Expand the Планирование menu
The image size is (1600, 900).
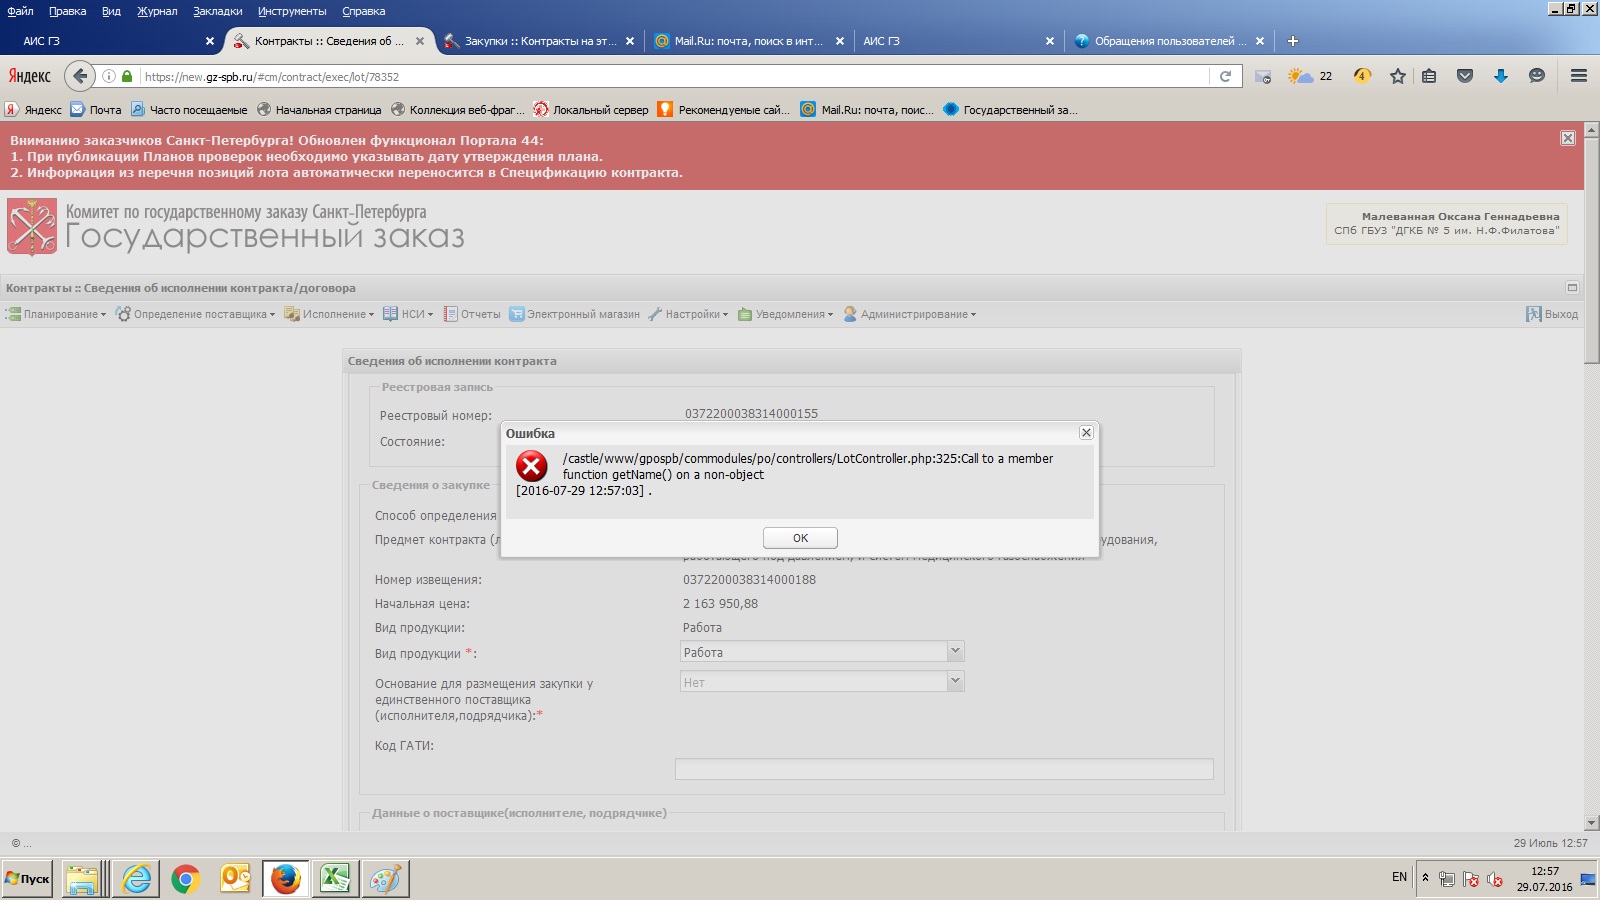tap(56, 314)
